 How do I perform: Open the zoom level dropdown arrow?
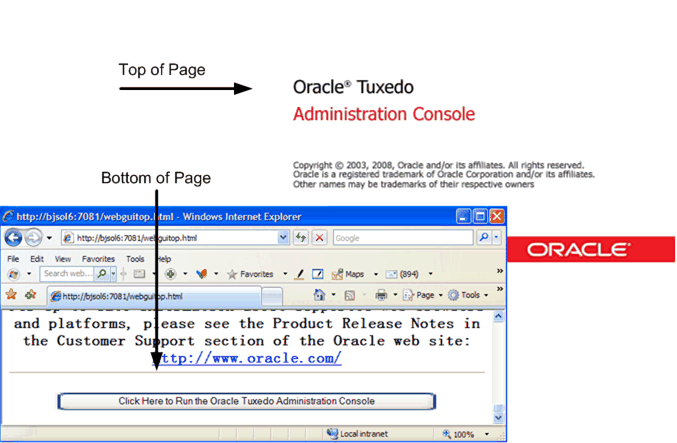487,434
